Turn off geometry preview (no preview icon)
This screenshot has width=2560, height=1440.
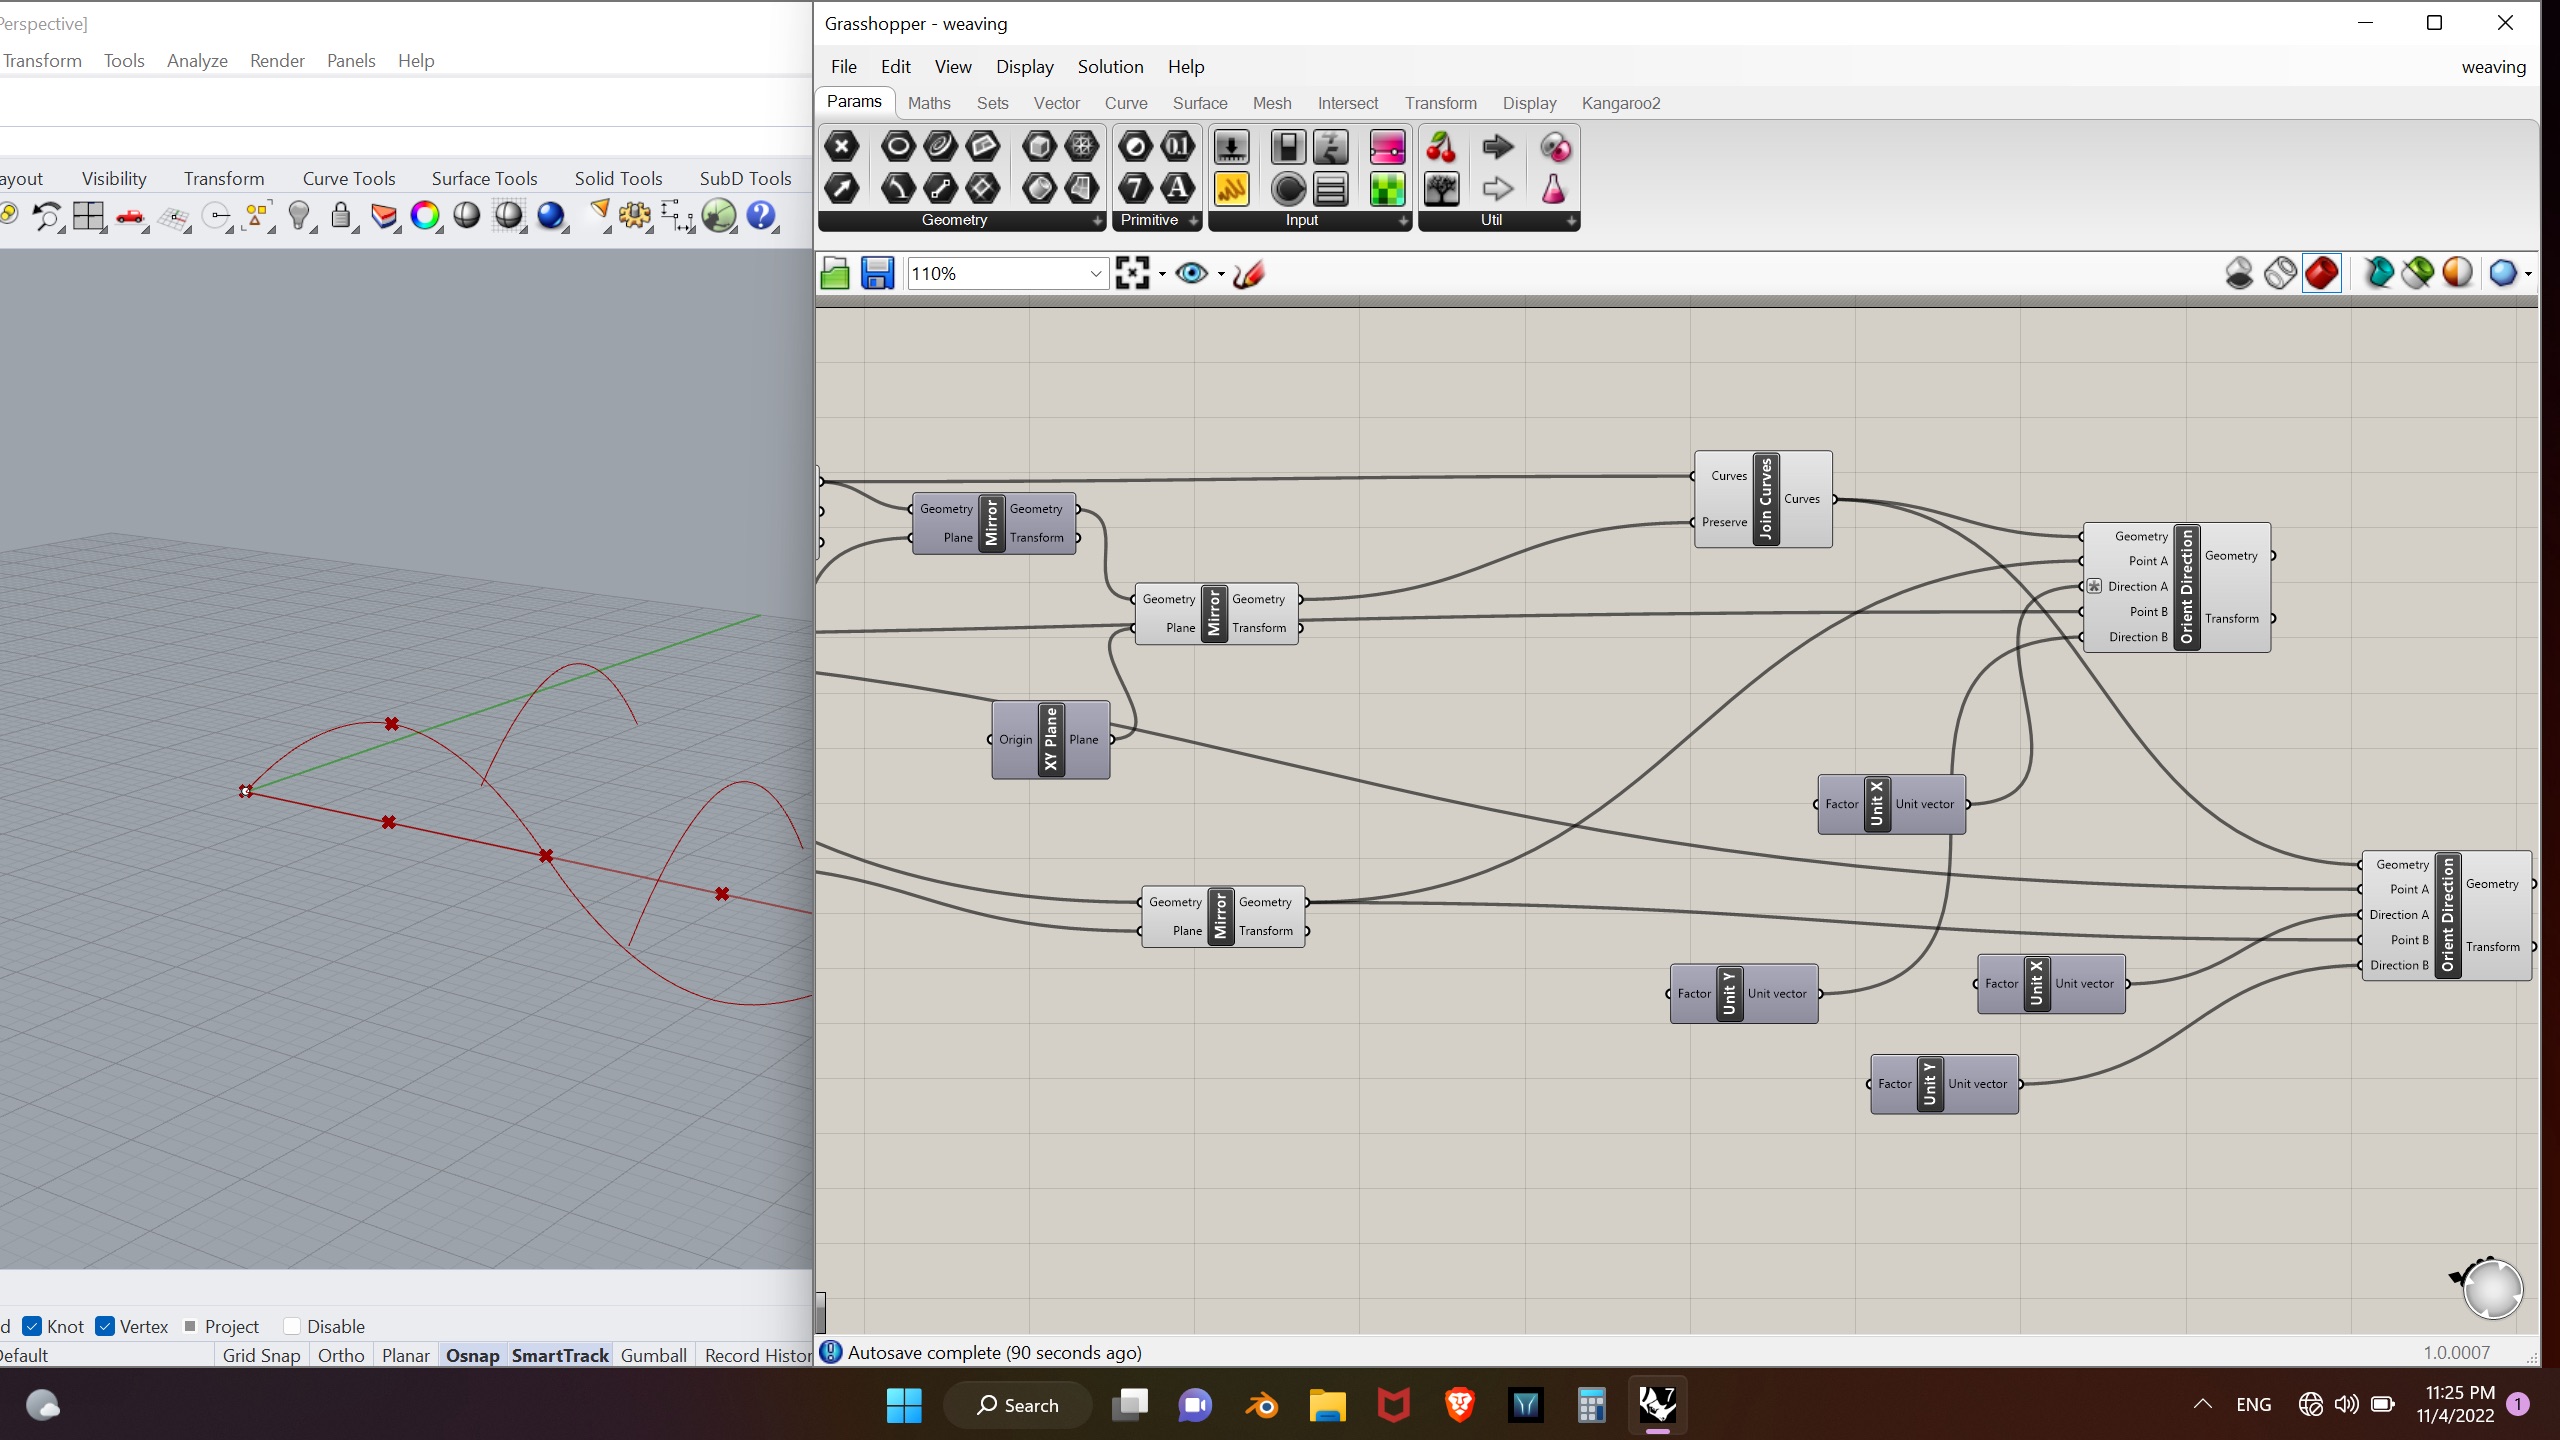tap(2239, 272)
